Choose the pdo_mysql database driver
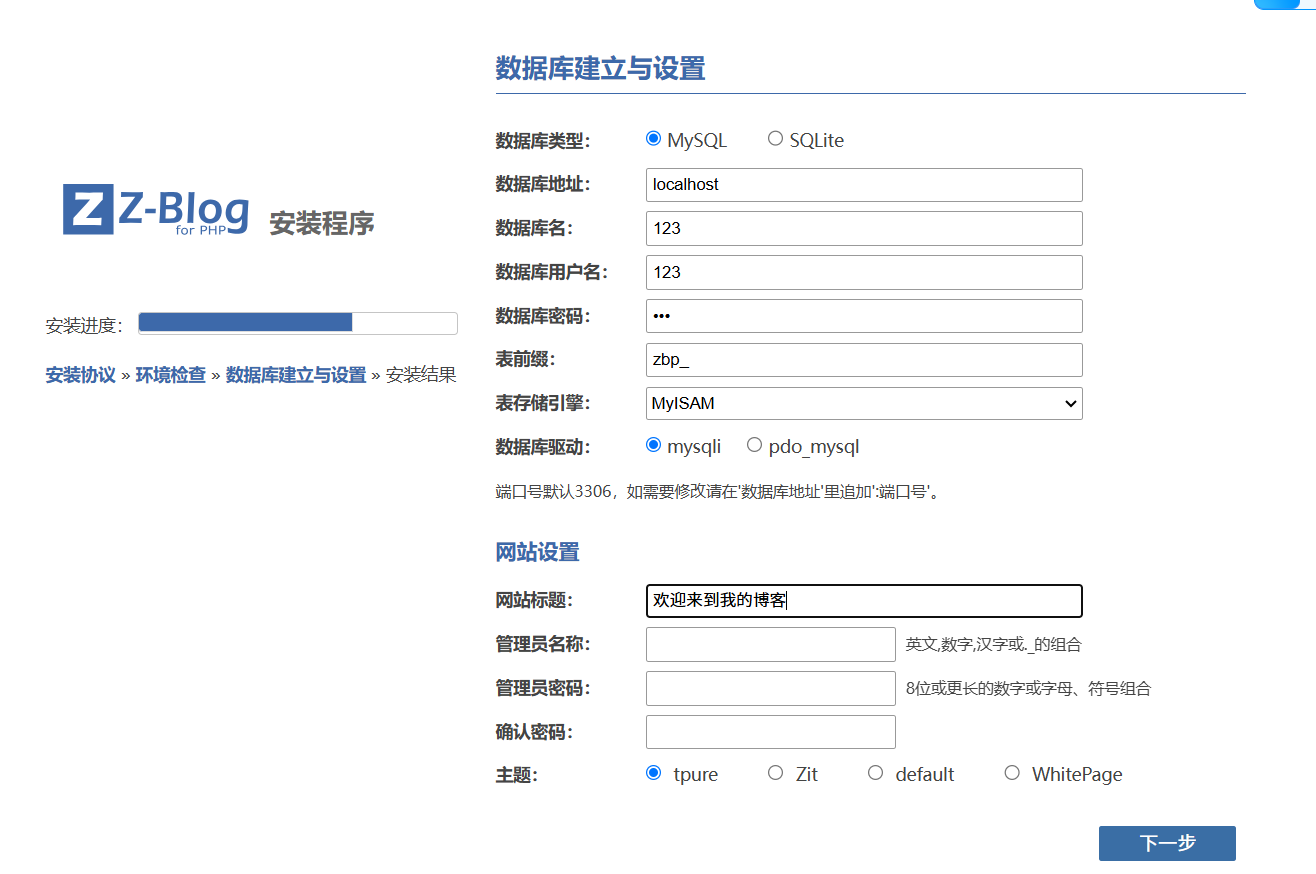Viewport: 1316px width, 874px height. 754,445
